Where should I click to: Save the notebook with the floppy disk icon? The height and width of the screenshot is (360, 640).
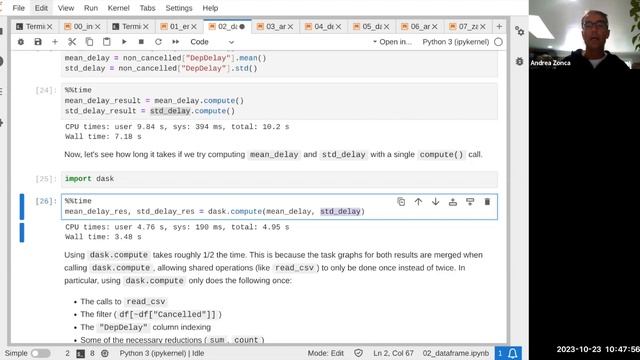coord(38,42)
